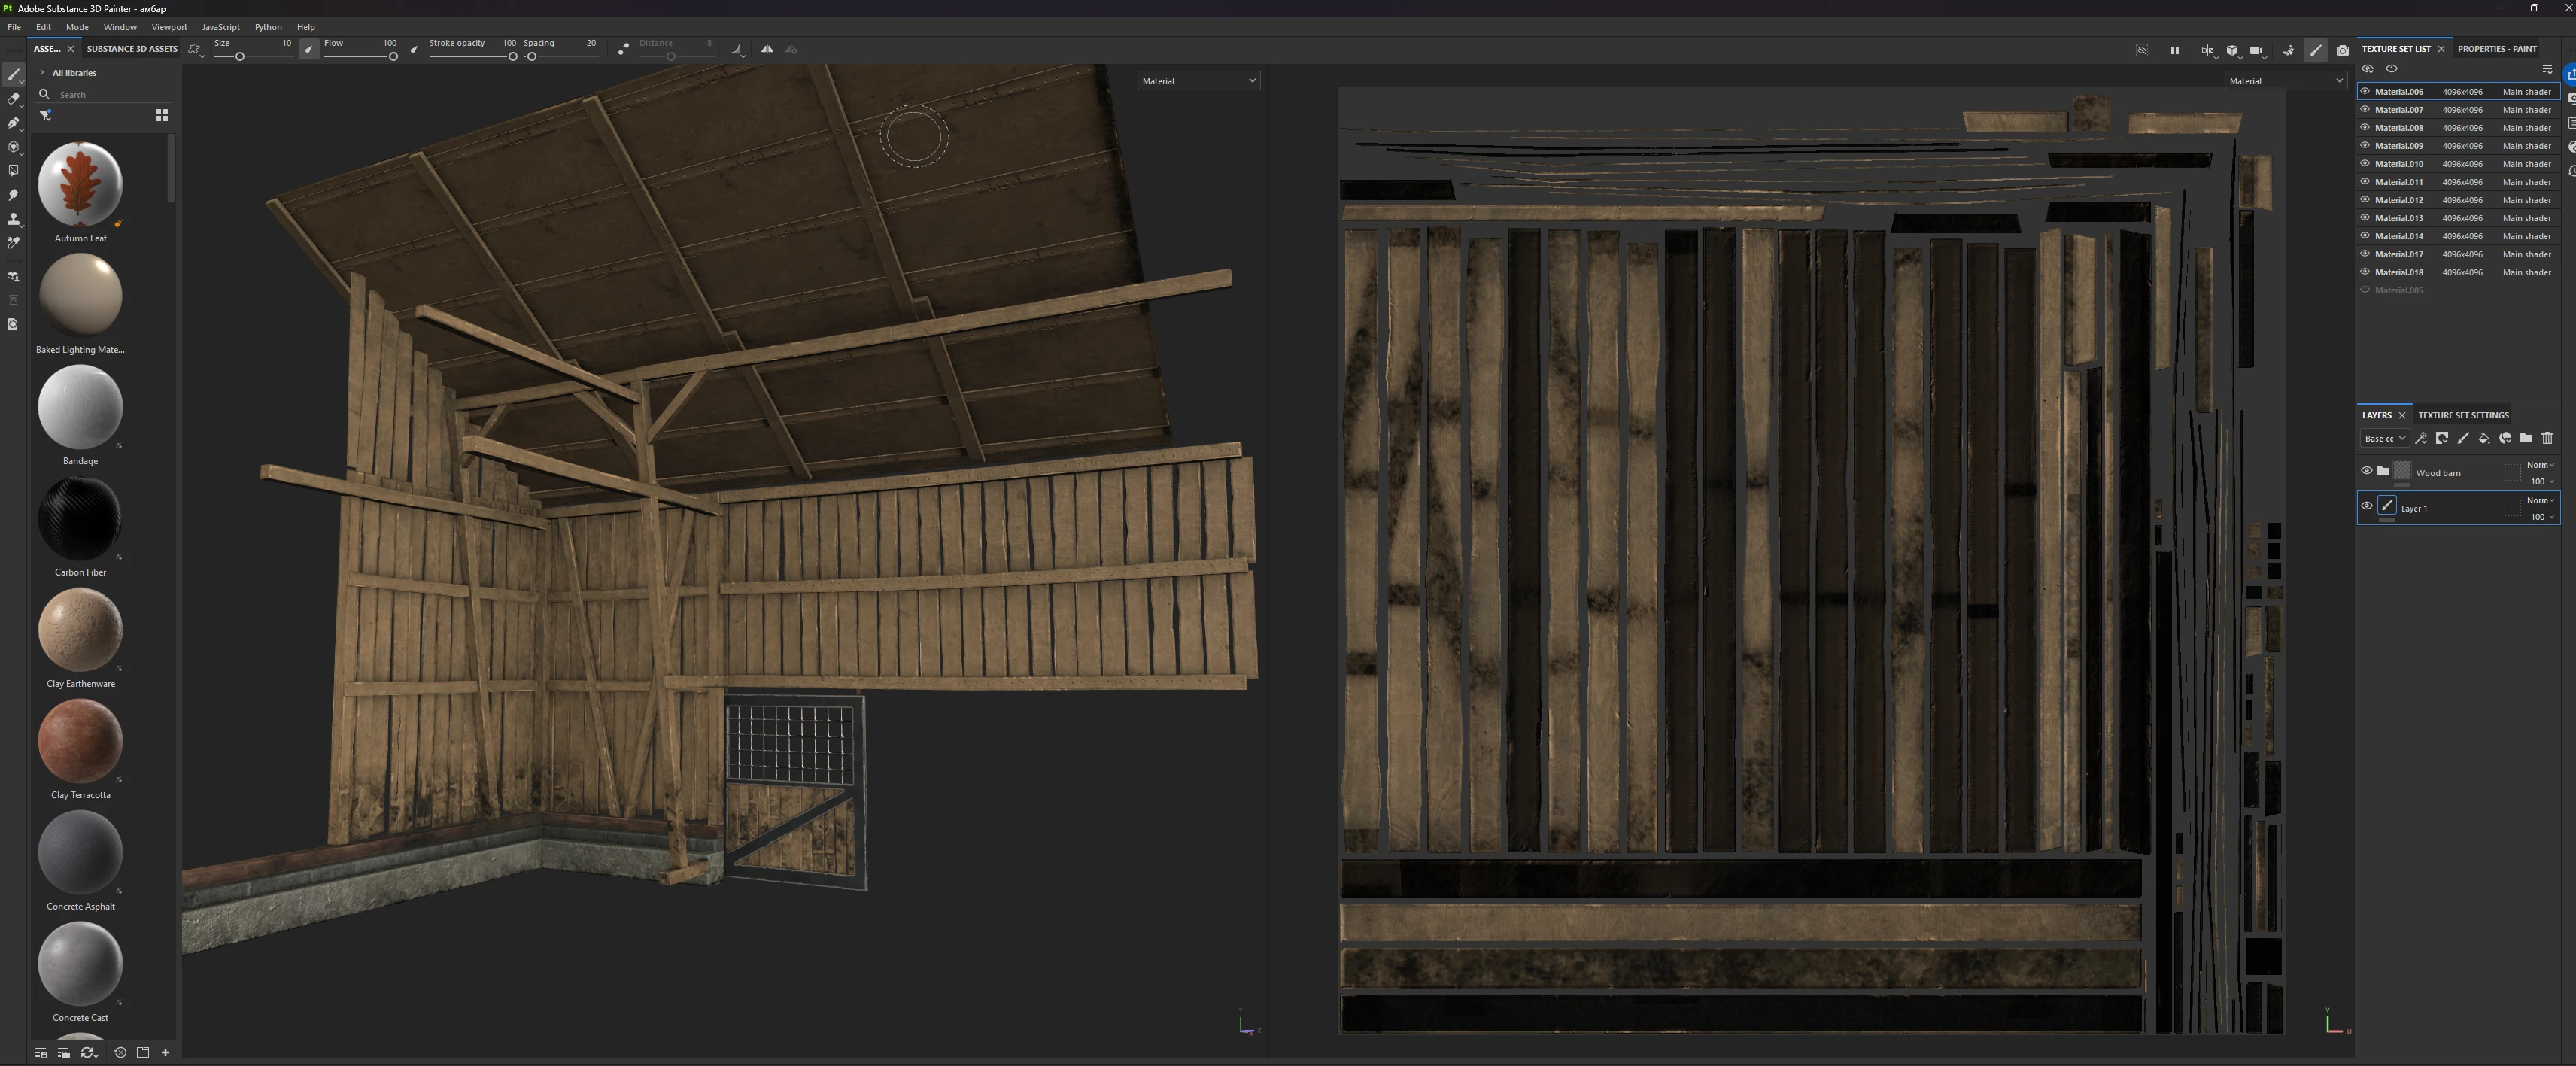Select the Eraser tool in left toolbar
The width and height of the screenshot is (2576, 1066).
point(13,99)
